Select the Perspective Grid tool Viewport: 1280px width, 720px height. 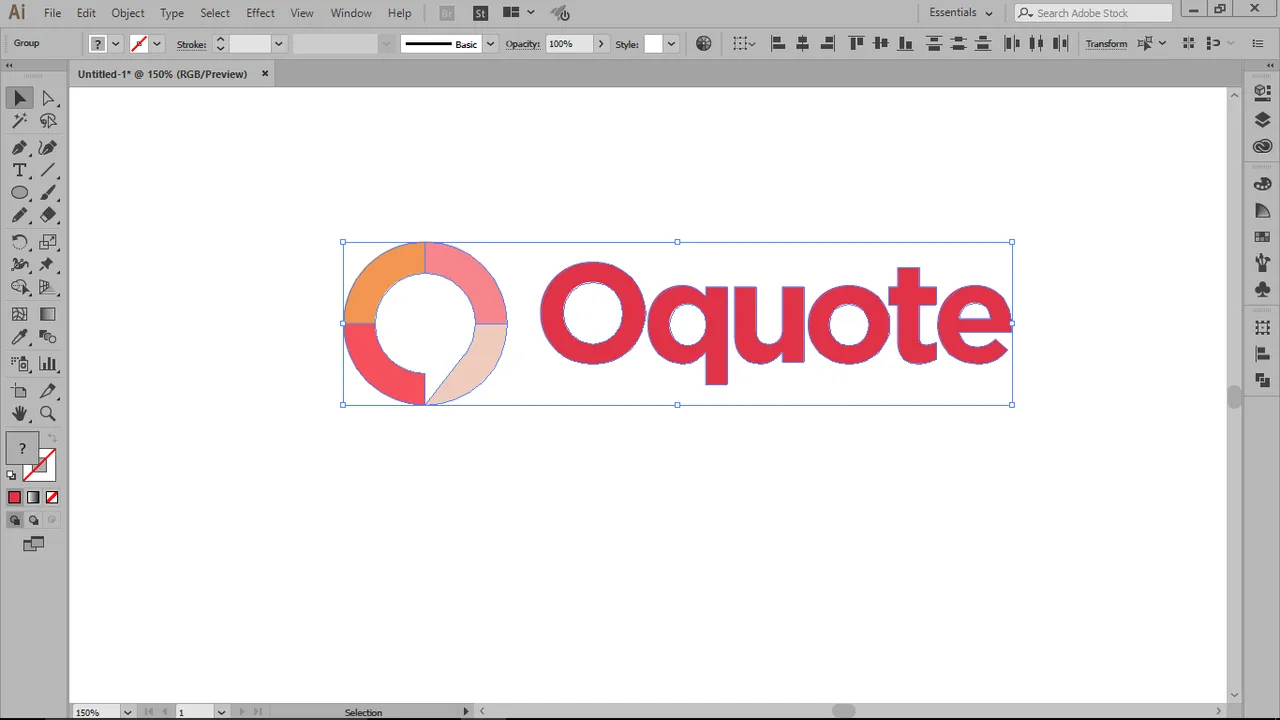tap(48, 288)
